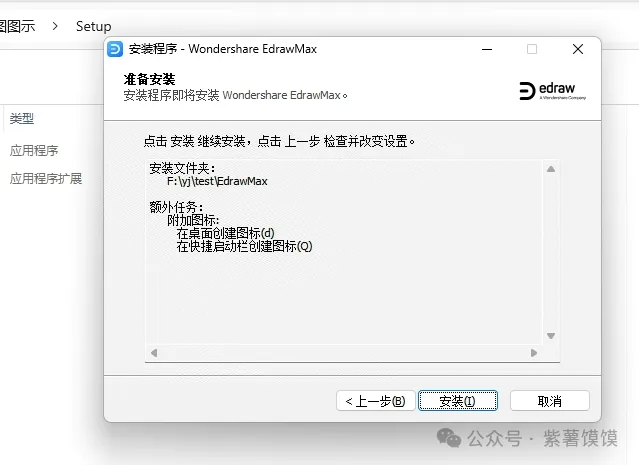Select the 应用程序扩展 entry in the list

coord(46,179)
